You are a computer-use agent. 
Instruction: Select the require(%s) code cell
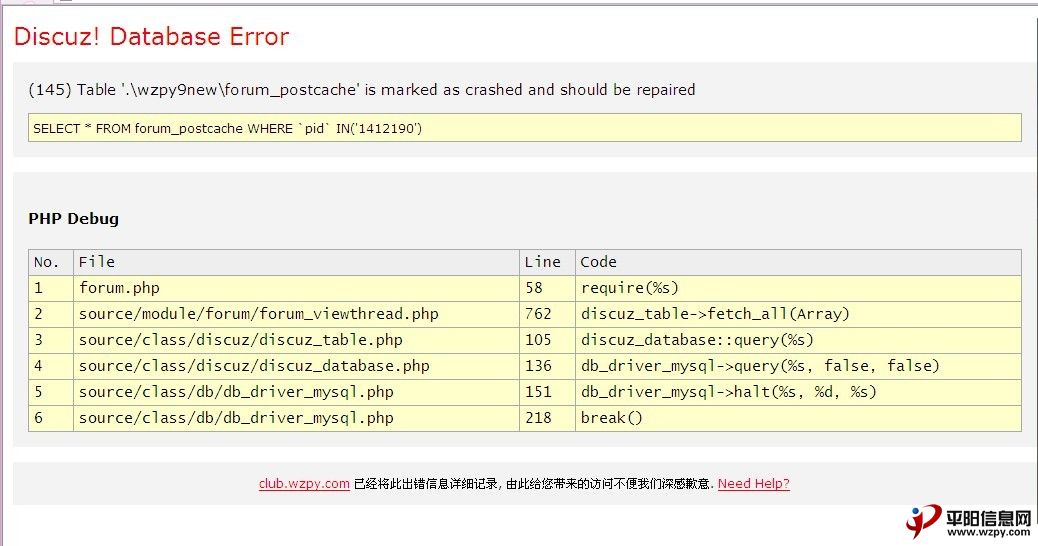coord(798,288)
